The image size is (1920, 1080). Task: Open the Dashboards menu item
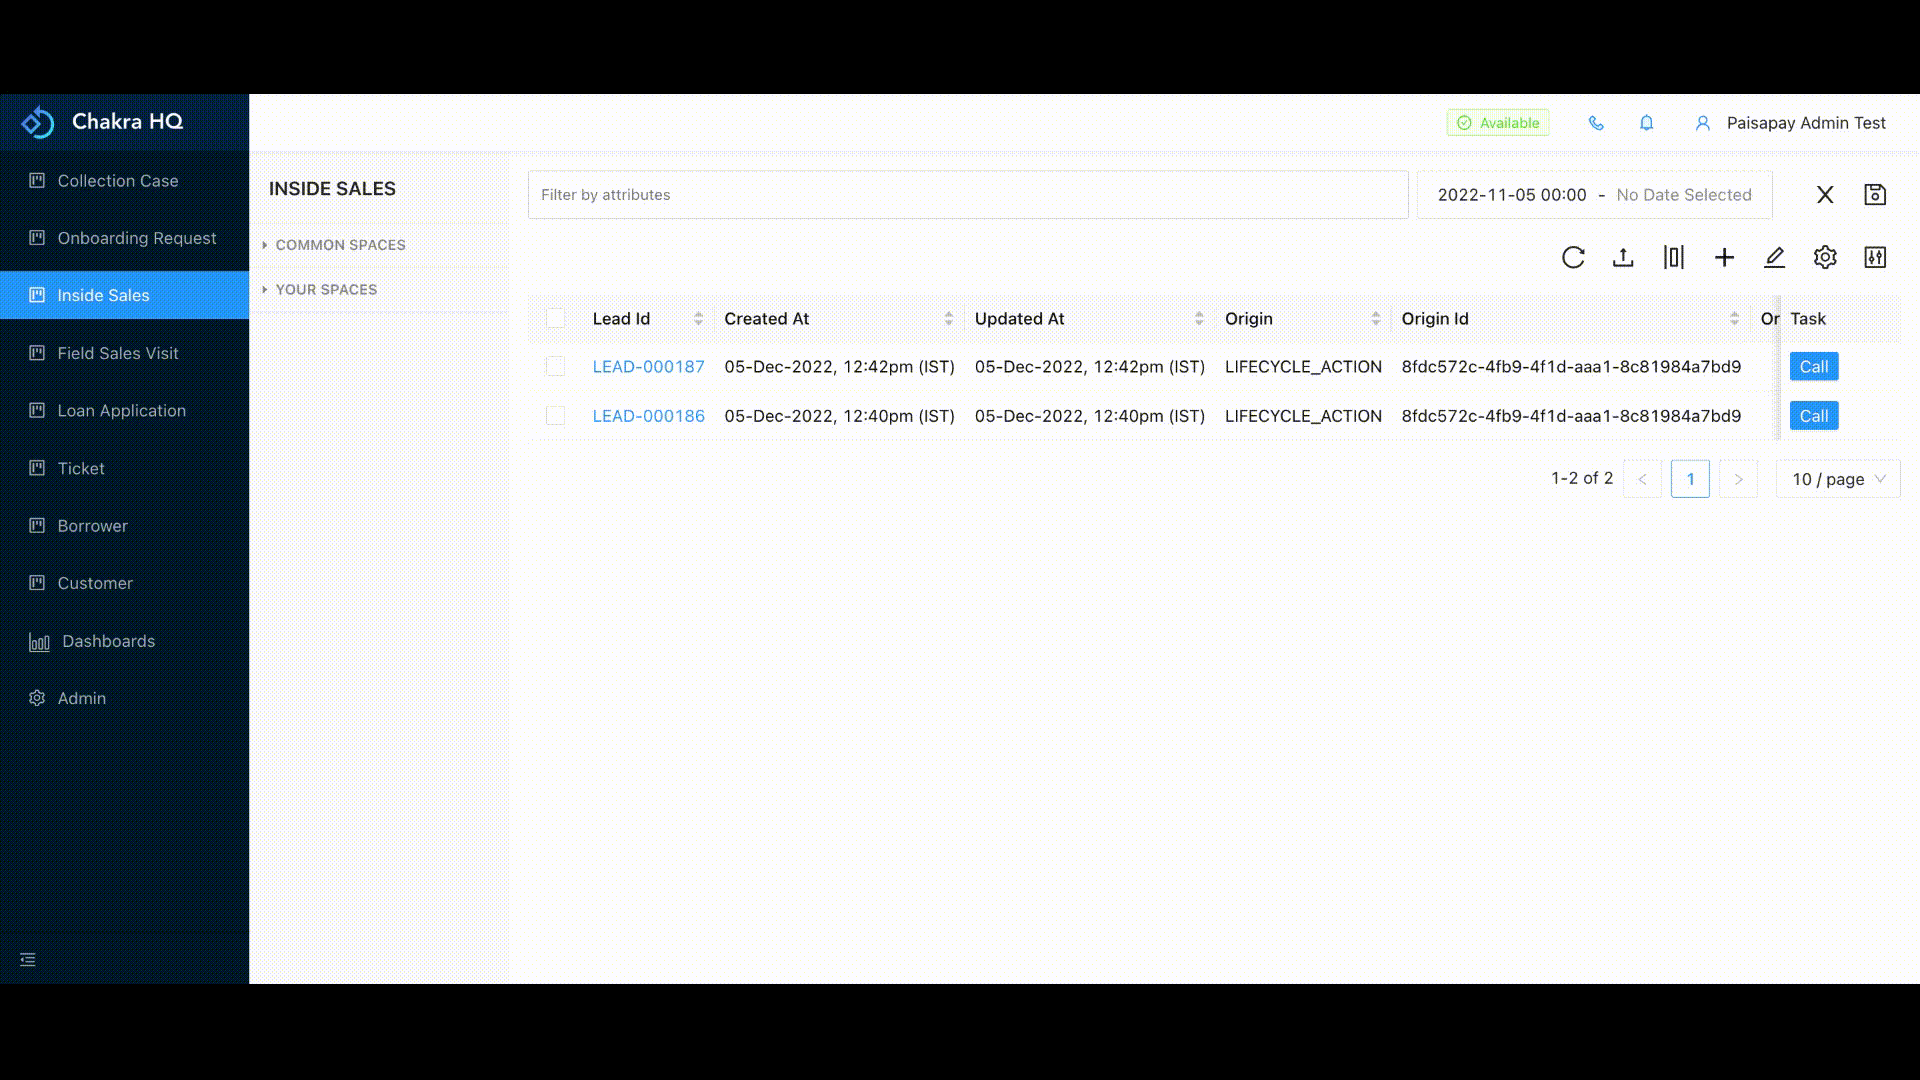coord(108,641)
